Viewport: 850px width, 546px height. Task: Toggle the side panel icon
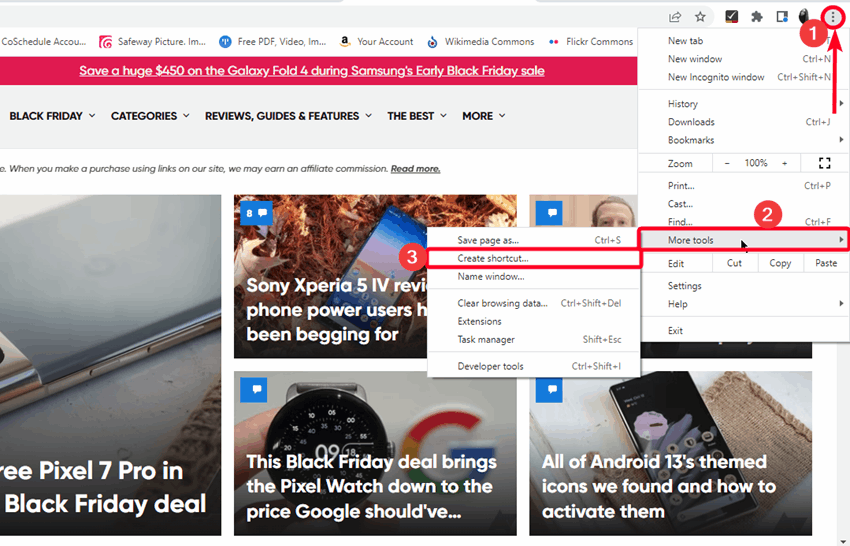coord(782,17)
